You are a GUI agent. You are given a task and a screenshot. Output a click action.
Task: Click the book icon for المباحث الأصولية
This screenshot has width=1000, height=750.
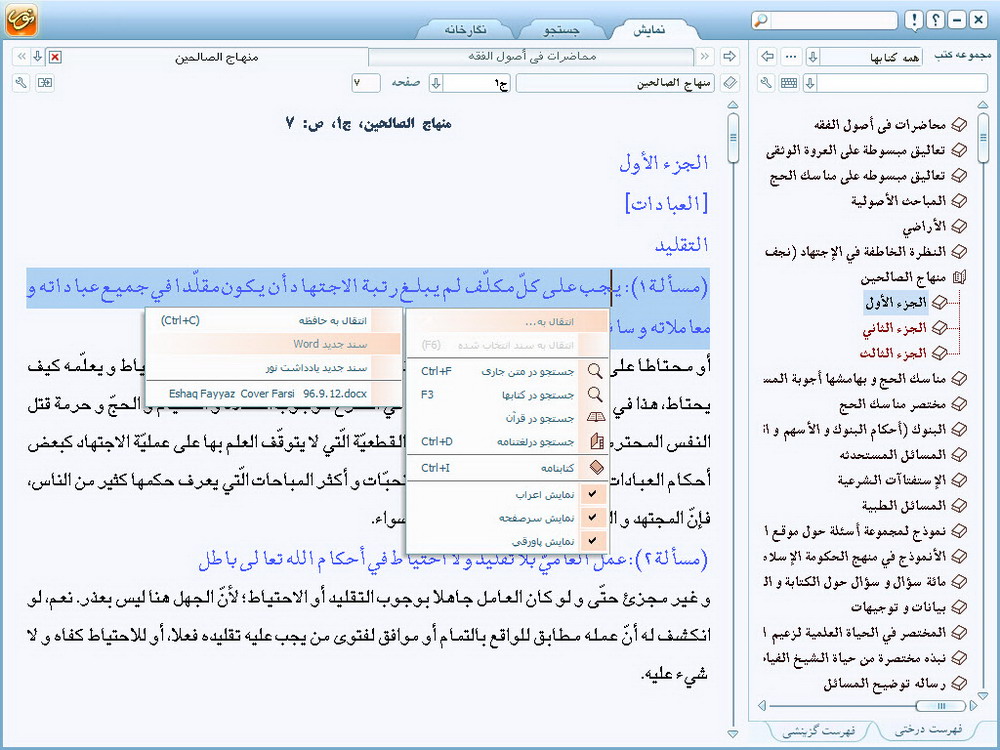pyautogui.click(x=959, y=200)
